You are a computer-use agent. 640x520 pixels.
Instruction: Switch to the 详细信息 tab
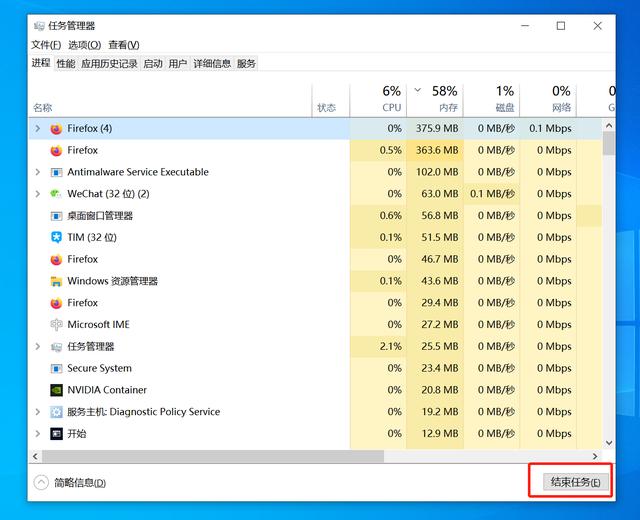coord(212,64)
